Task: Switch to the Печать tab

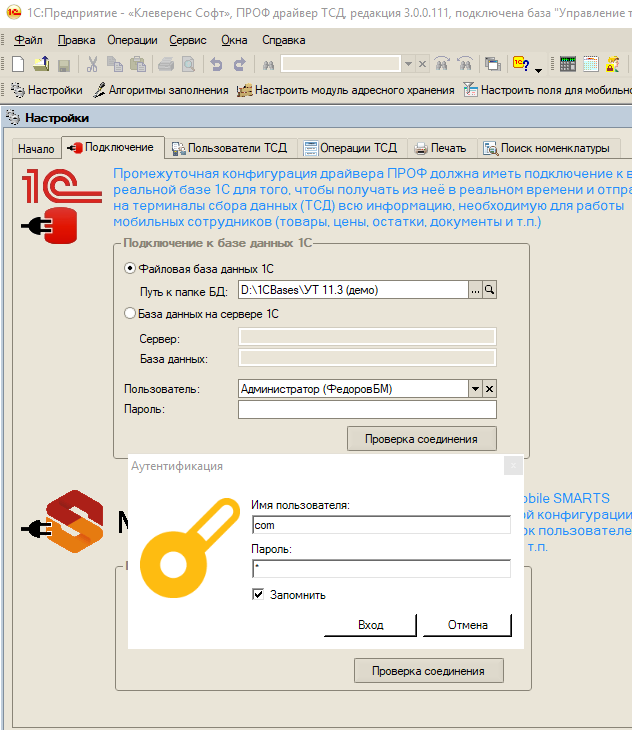Action: click(x=442, y=148)
